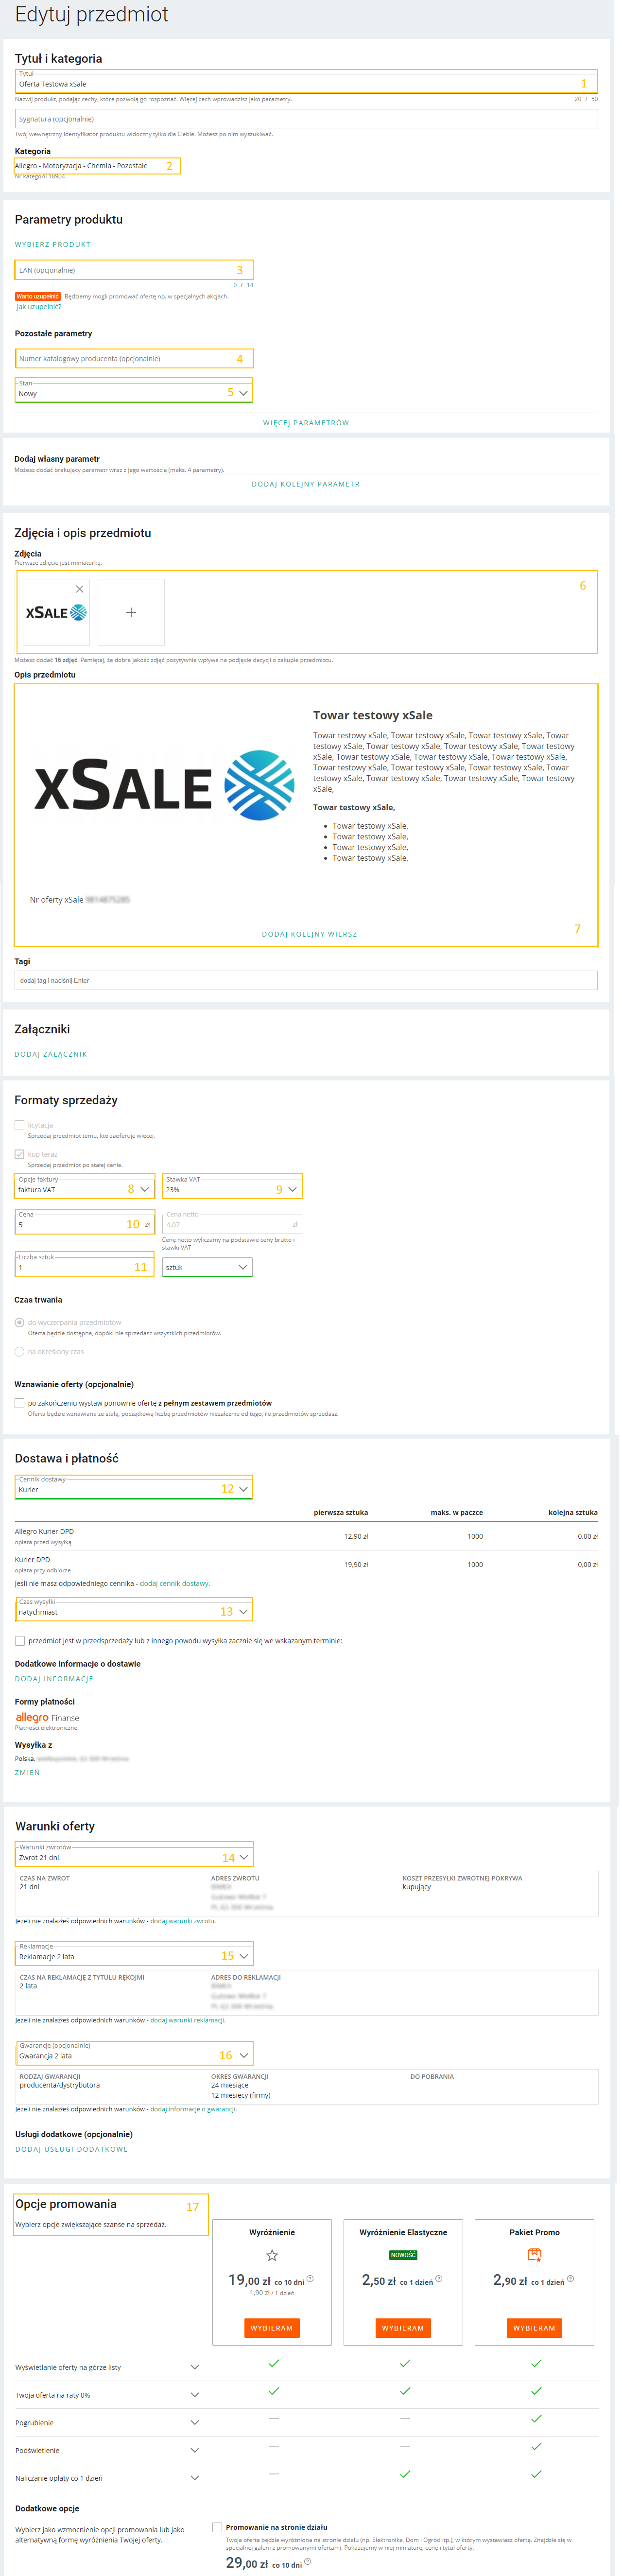Open the Stawka VAT dropdown
Image resolution: width=622 pixels, height=2576 pixels.
(x=292, y=1189)
